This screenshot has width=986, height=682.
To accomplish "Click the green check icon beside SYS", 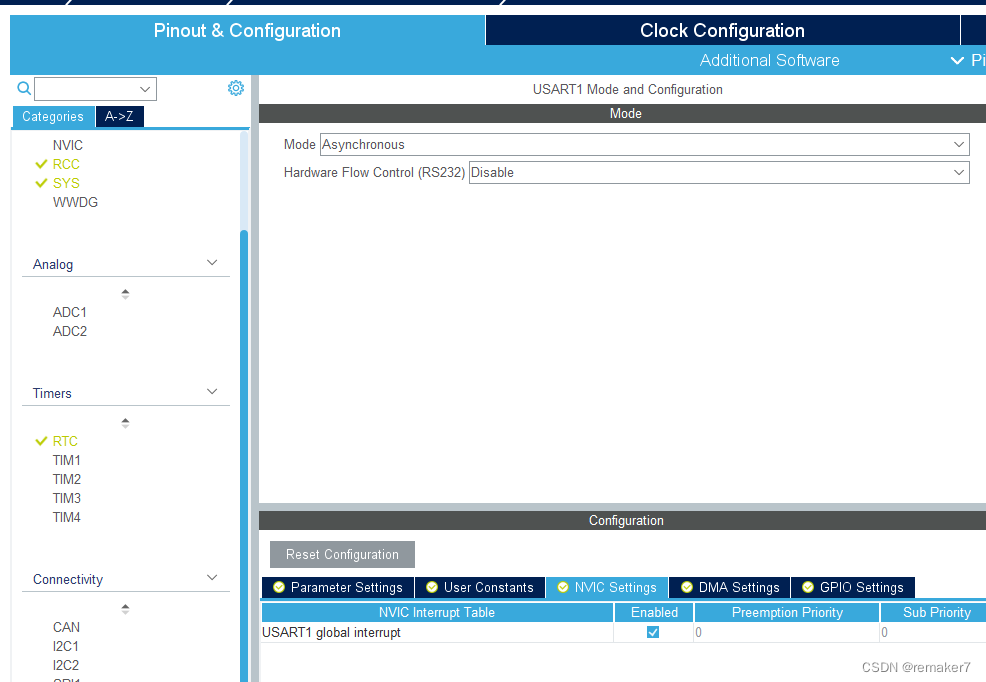I will click(x=42, y=183).
